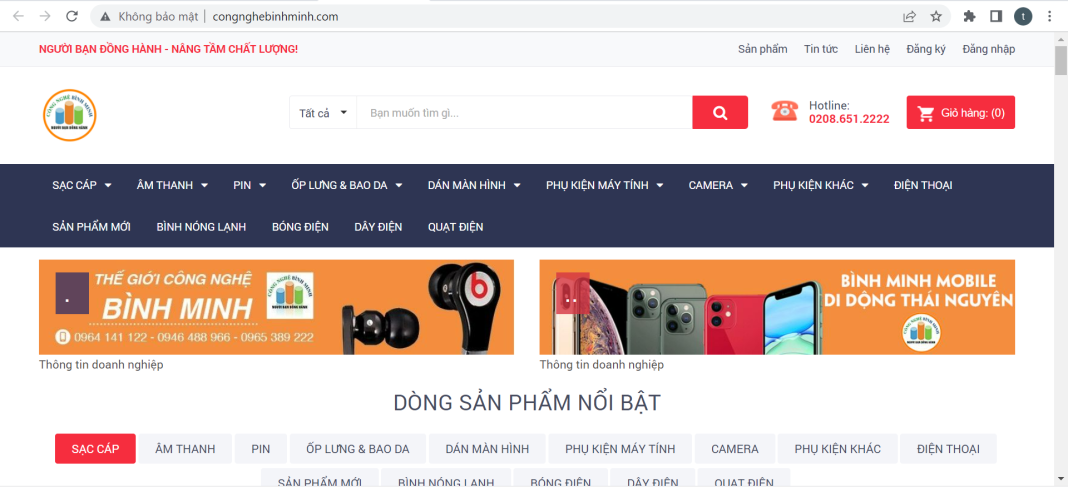Screen dimensions: 1068x487
Task: Select PHỤ KIỆN MÁY TÍNH featured tab
Action: (x=620, y=449)
